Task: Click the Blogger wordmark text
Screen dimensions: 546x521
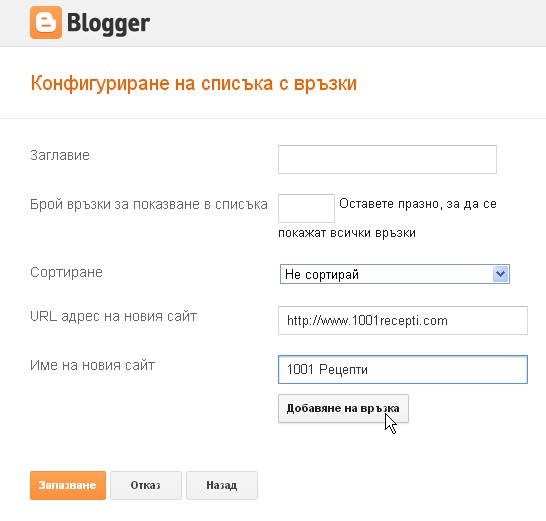Action: tap(108, 24)
